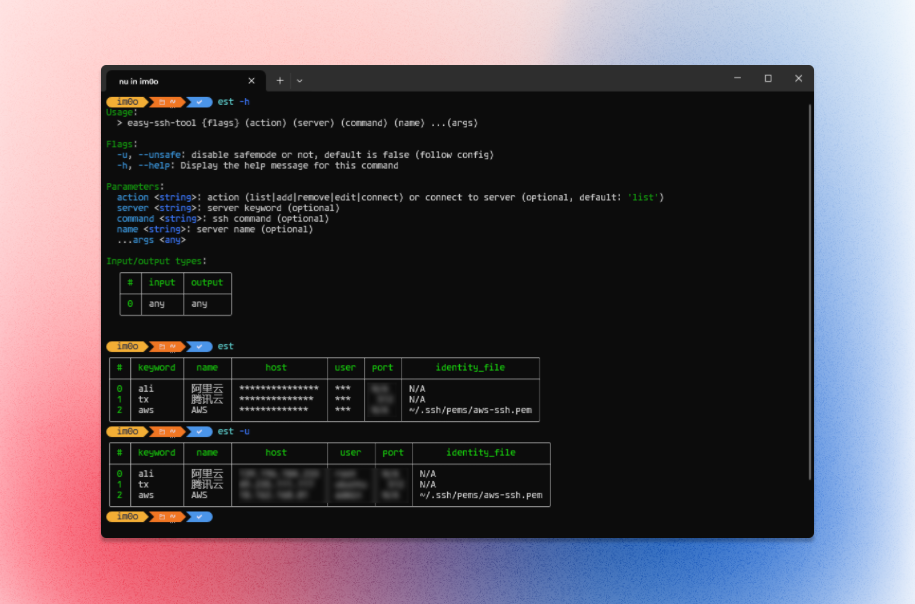Click the green 'list' default value
The width and height of the screenshot is (915, 604).
(x=643, y=198)
